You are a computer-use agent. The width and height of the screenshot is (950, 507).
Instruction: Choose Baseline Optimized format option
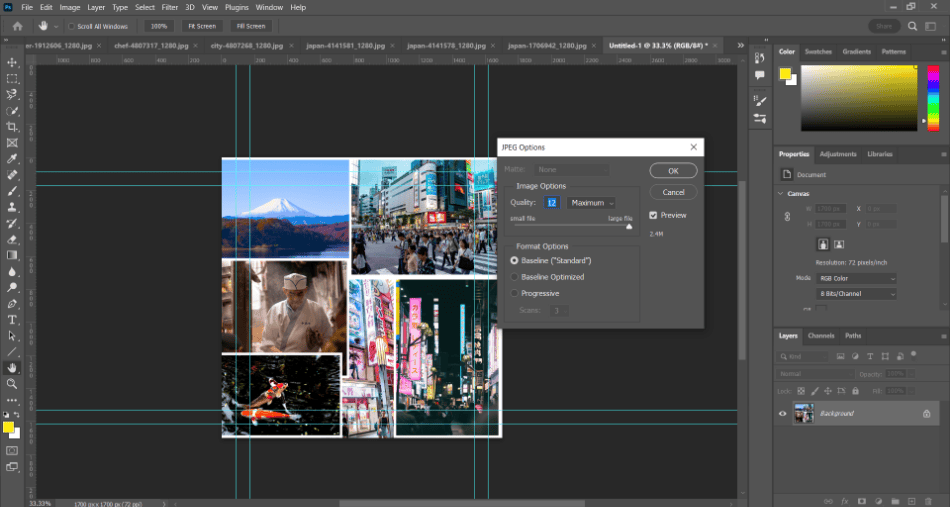pos(514,277)
